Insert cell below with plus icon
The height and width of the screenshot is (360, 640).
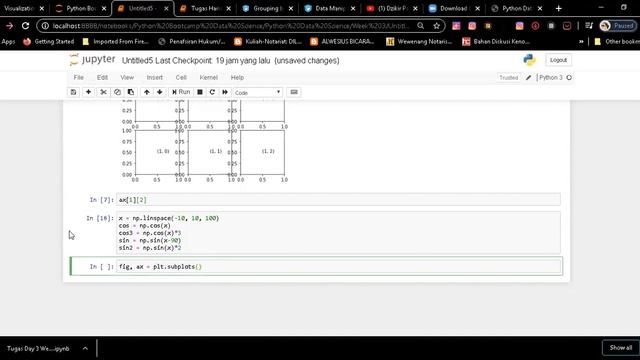[x=88, y=92]
